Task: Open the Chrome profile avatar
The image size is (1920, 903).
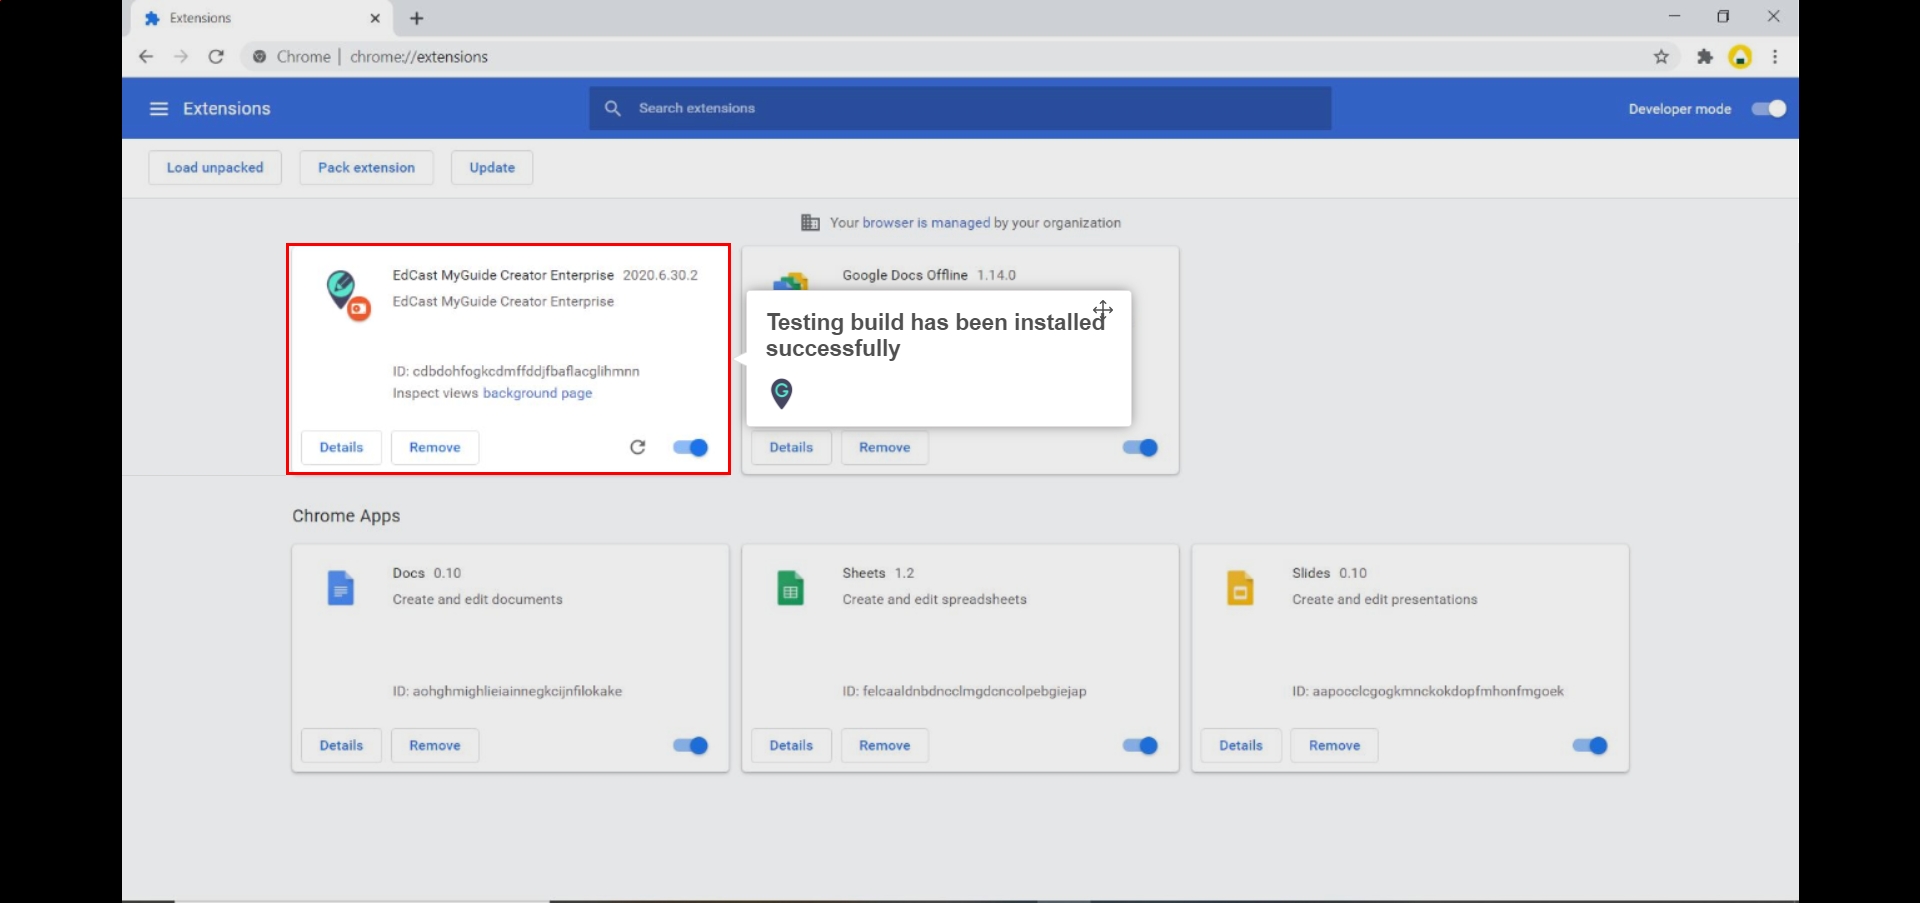Action: click(x=1741, y=57)
